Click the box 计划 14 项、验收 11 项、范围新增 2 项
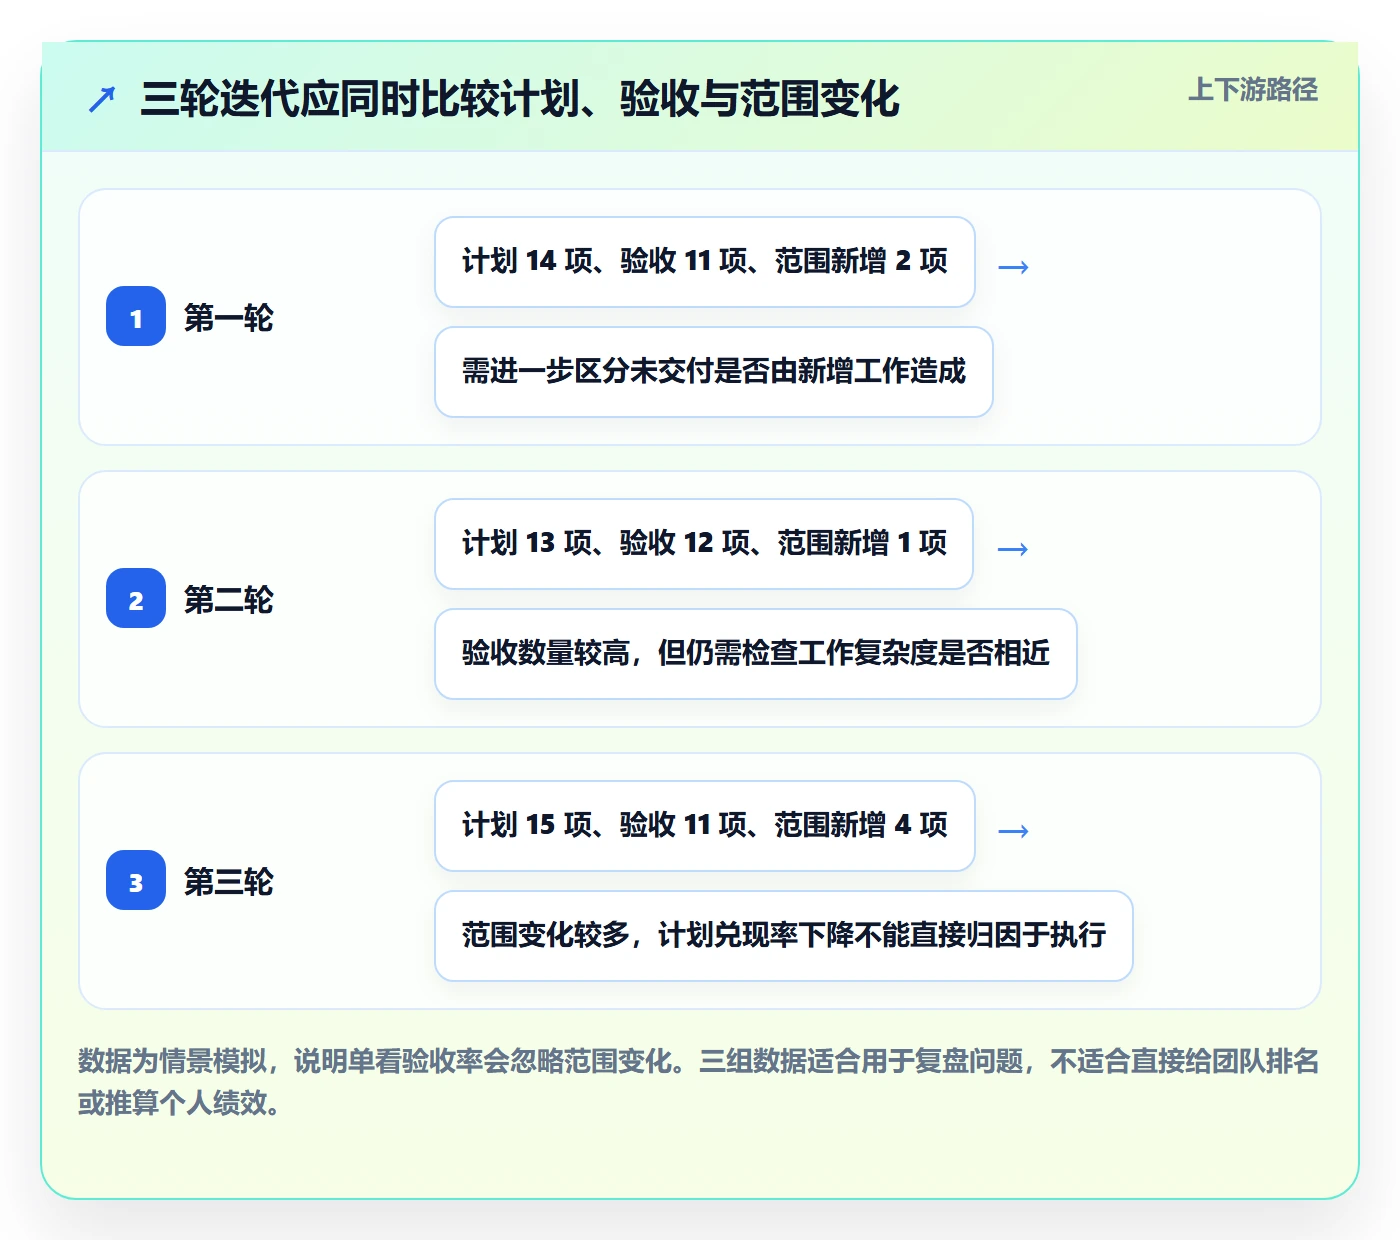 [x=705, y=262]
